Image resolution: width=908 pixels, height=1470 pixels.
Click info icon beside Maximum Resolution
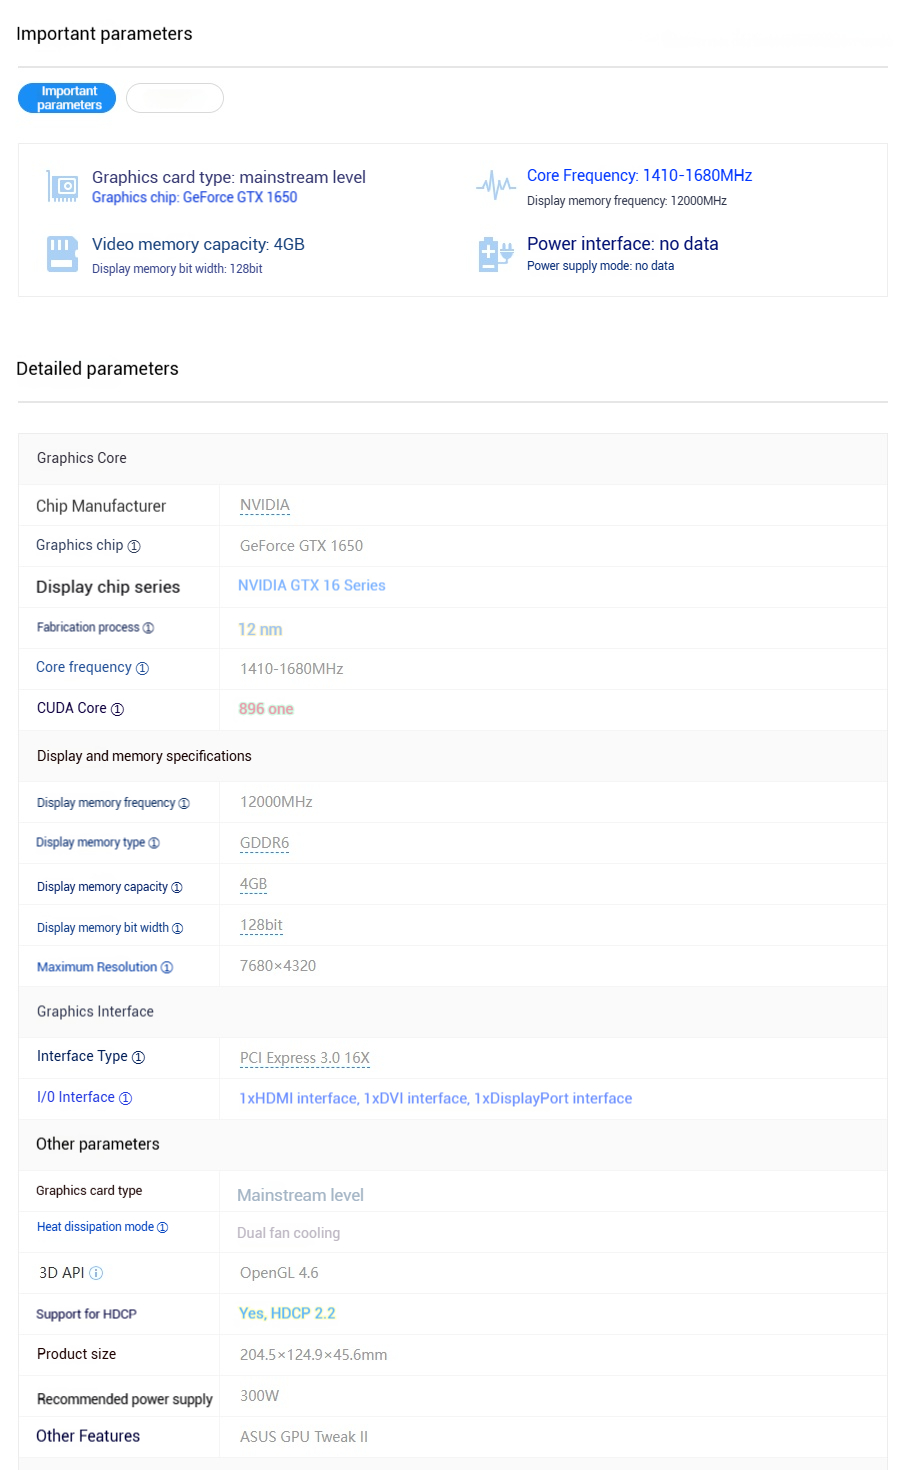(167, 967)
